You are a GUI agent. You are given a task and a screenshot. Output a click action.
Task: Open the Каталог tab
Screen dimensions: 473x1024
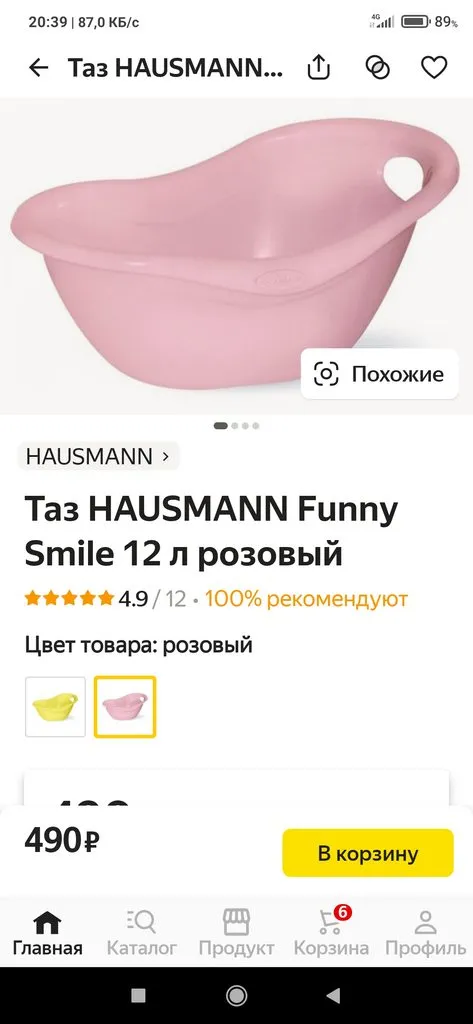pos(142,933)
